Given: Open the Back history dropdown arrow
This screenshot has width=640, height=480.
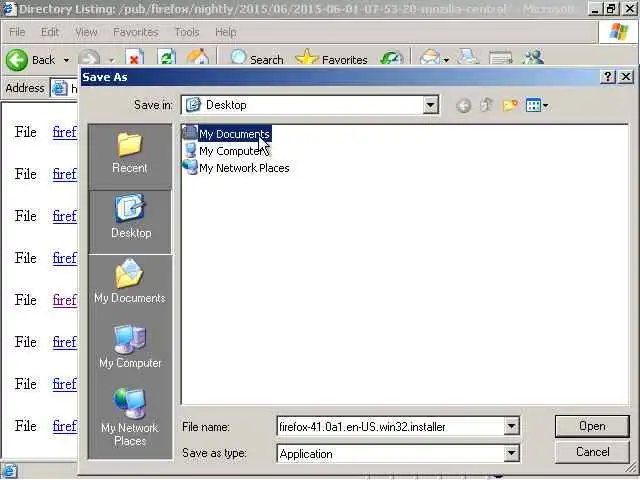Looking at the screenshot, I should tap(66, 60).
